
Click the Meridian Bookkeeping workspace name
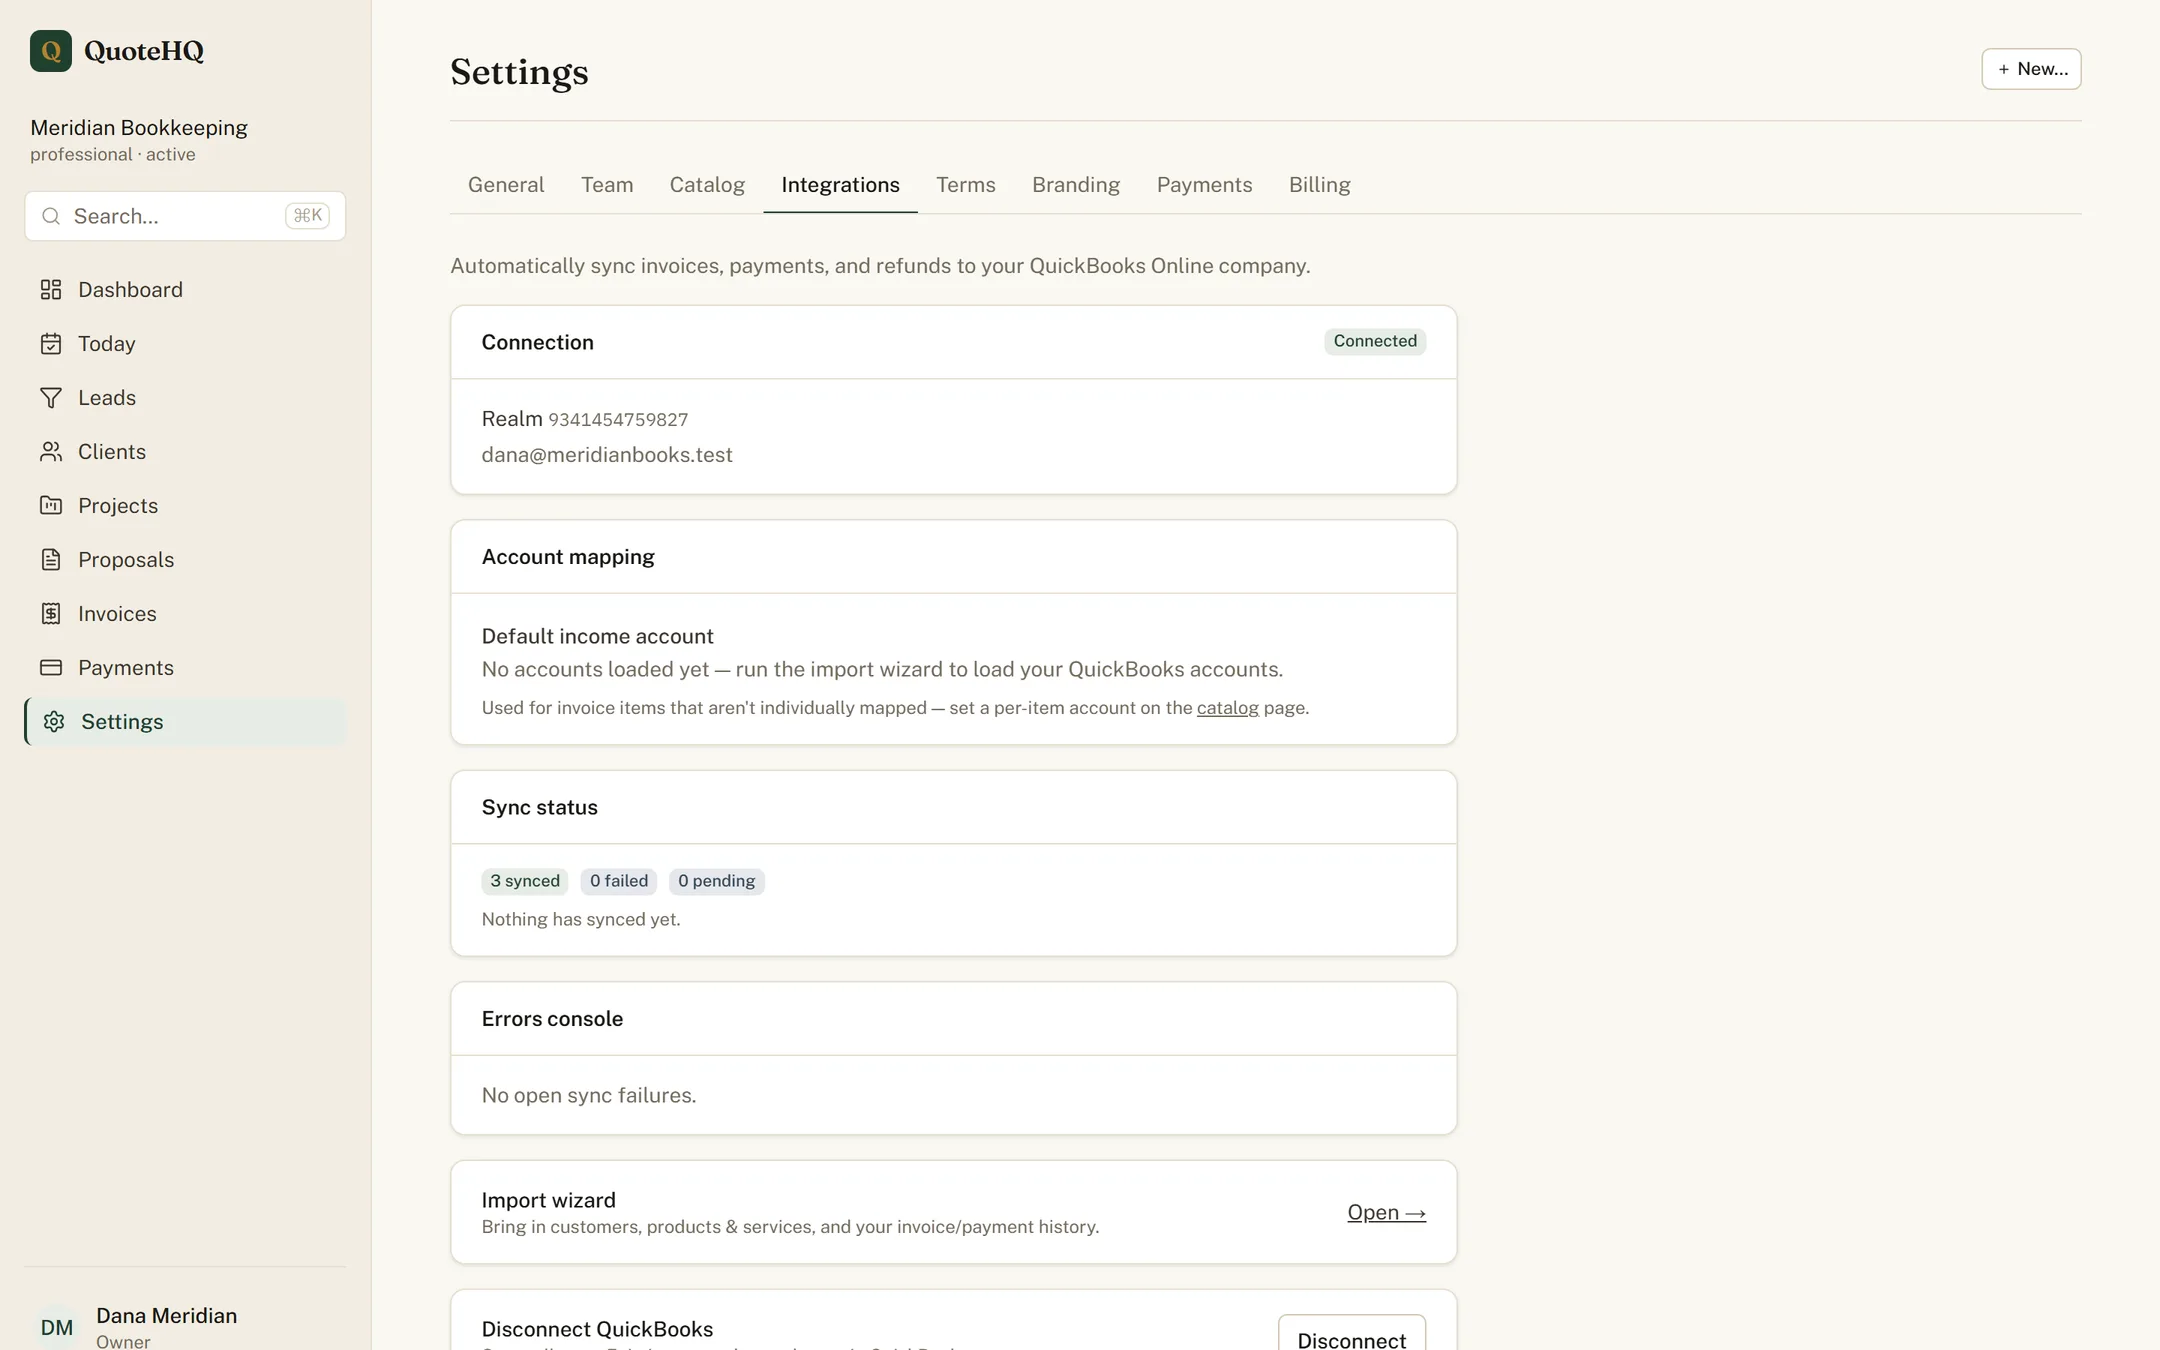pyautogui.click(x=139, y=128)
